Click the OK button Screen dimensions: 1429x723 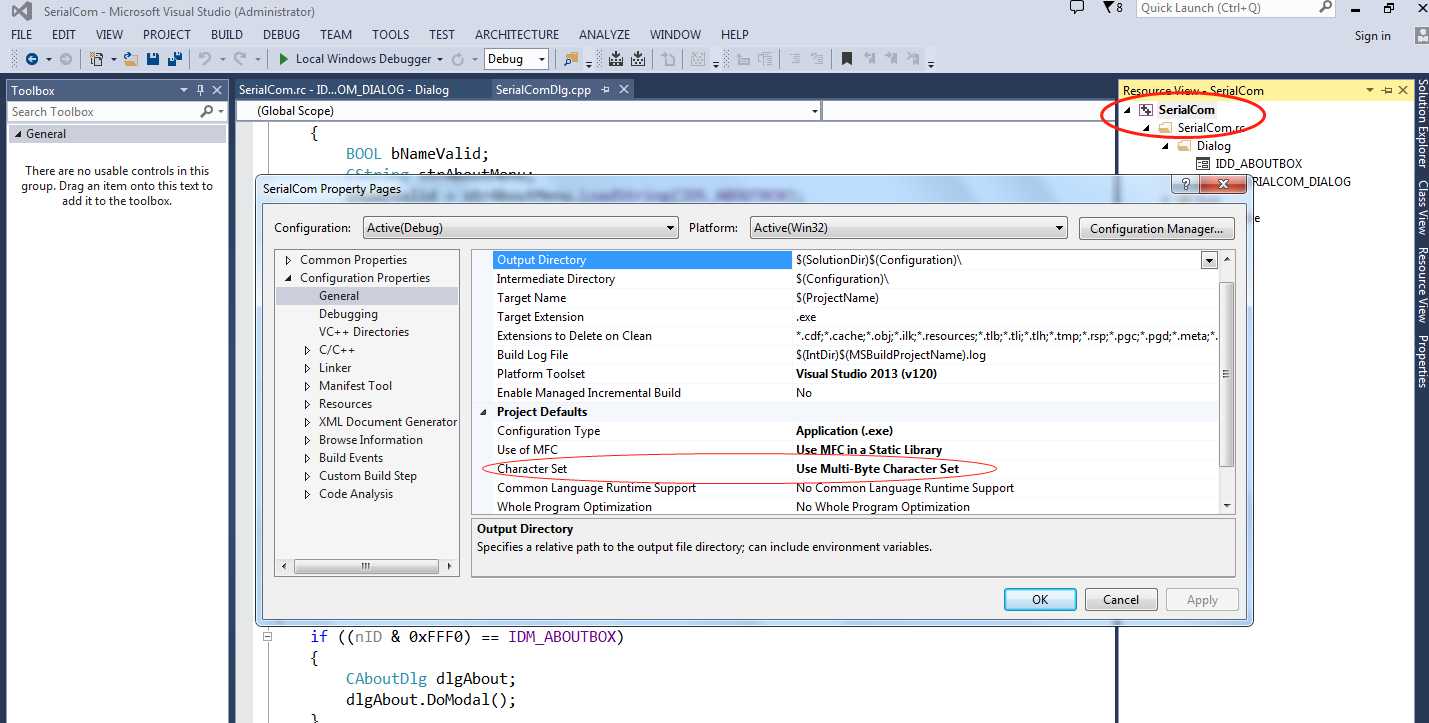tap(1040, 600)
